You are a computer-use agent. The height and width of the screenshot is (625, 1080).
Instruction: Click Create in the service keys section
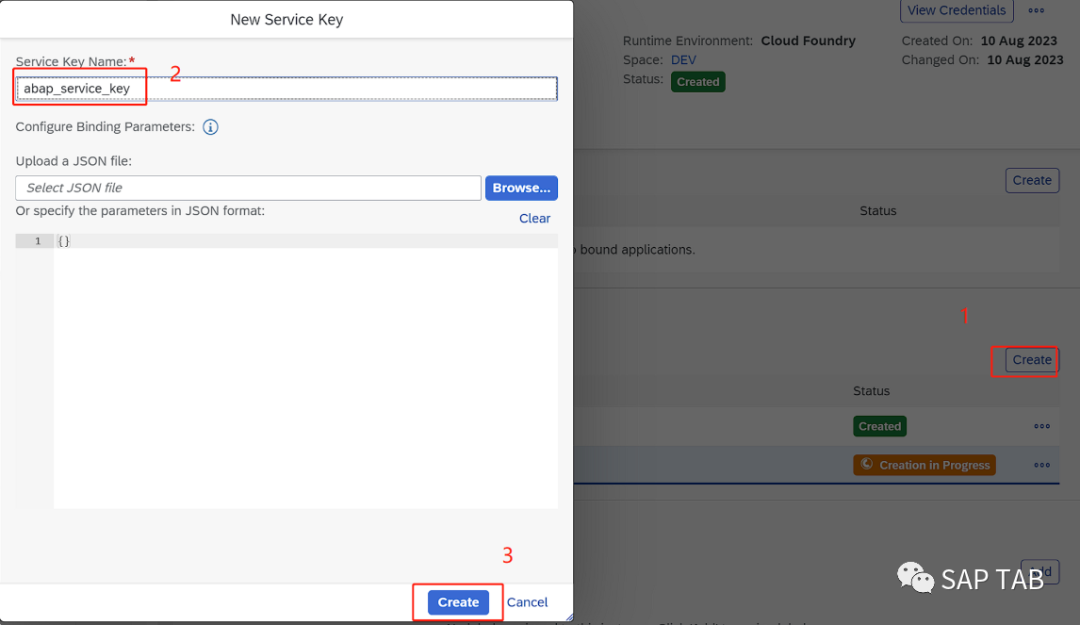click(1032, 360)
